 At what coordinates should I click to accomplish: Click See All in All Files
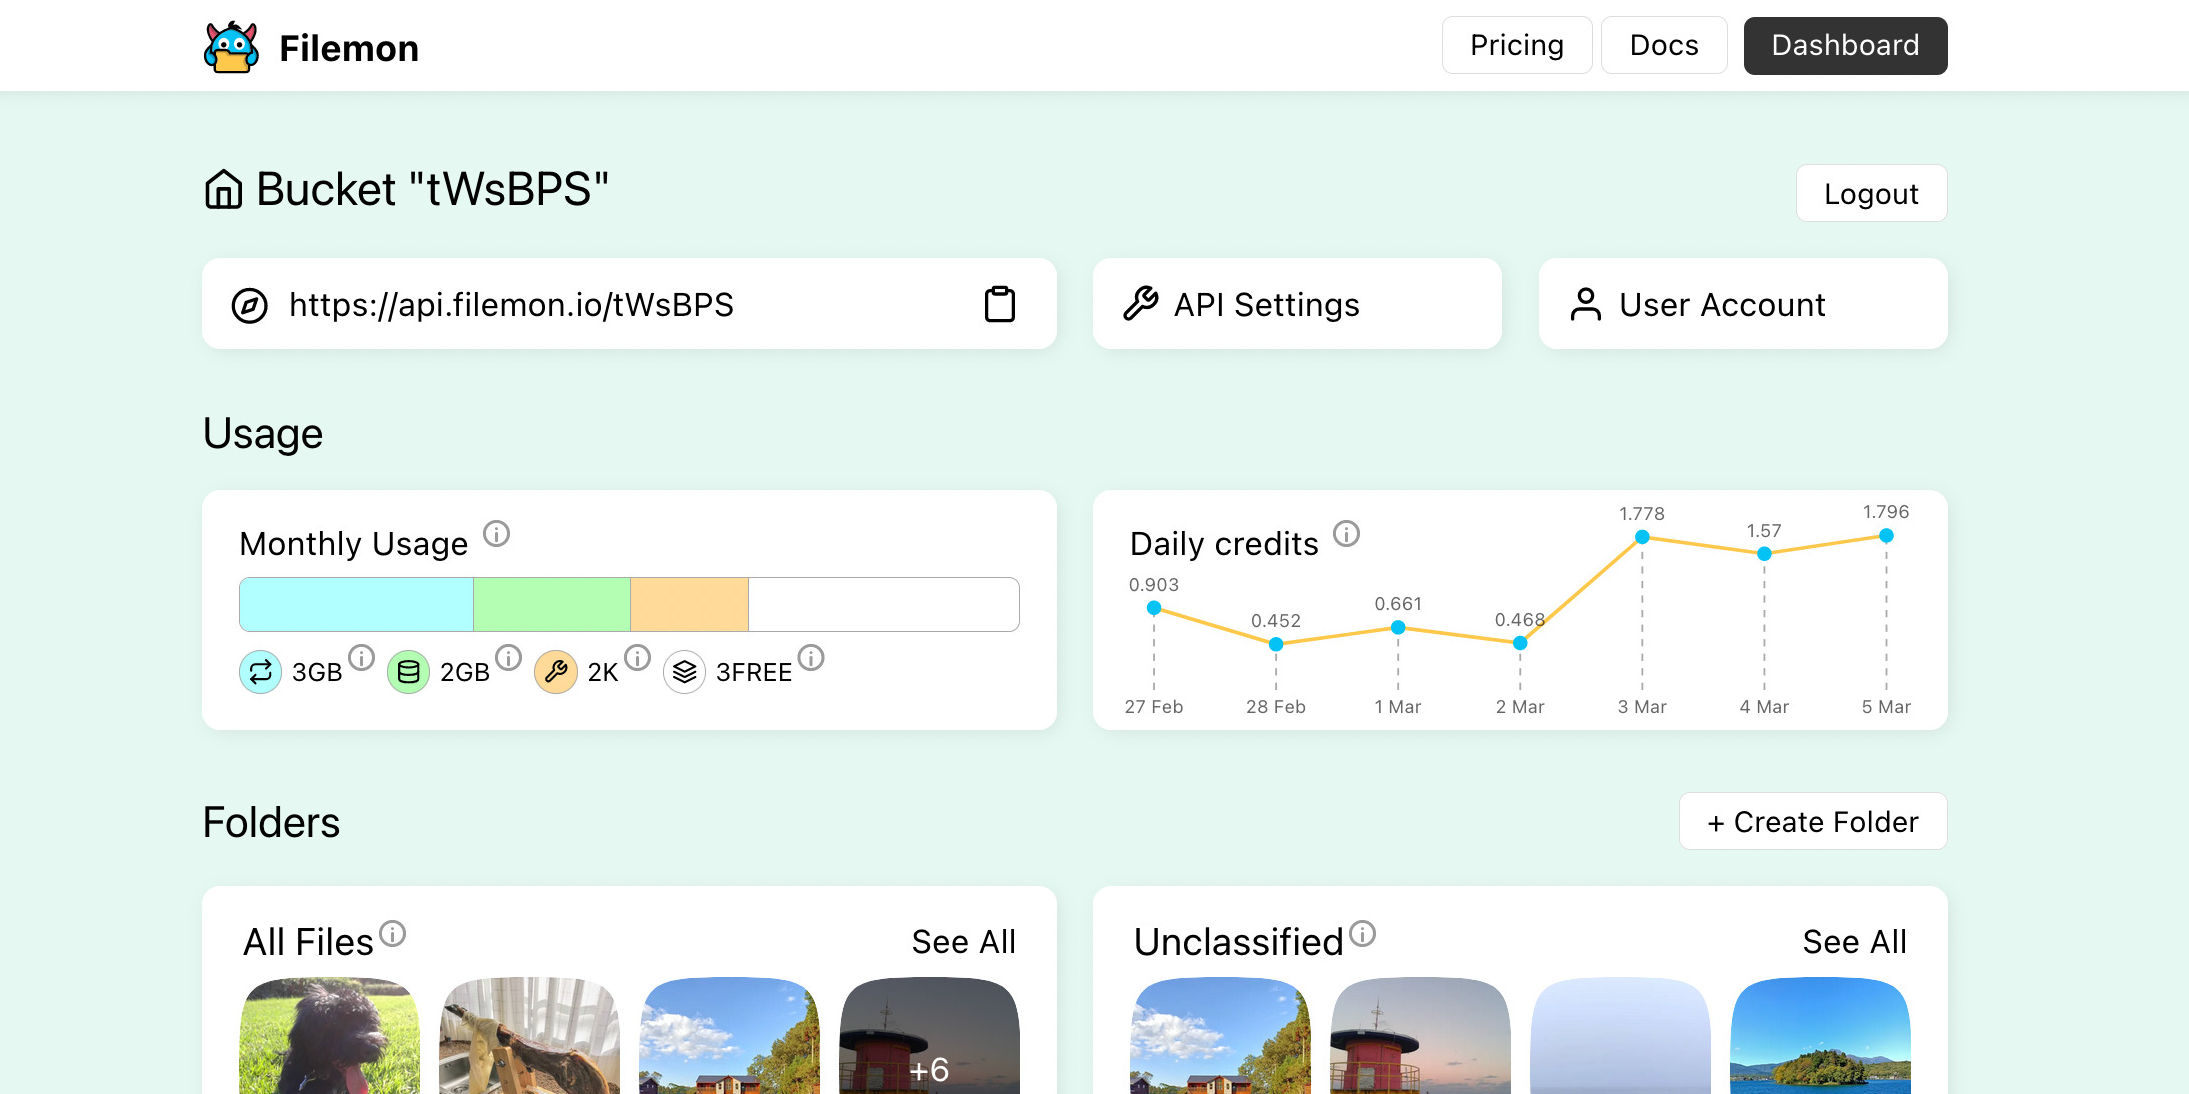(963, 942)
